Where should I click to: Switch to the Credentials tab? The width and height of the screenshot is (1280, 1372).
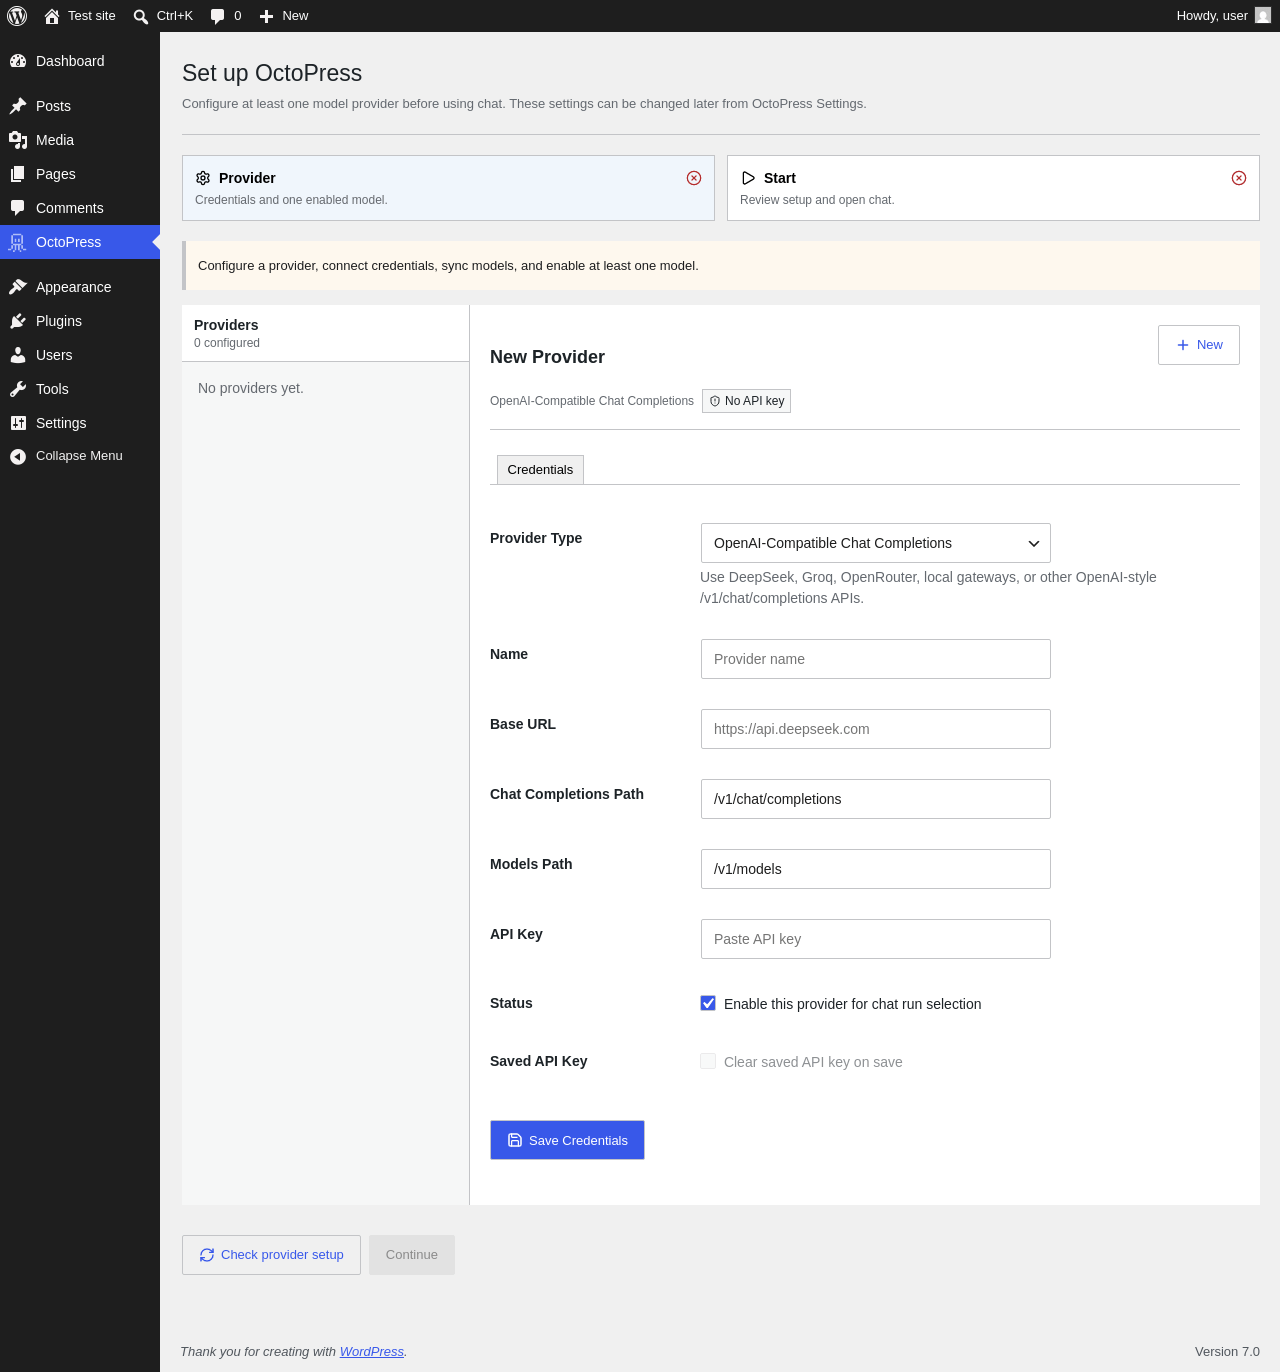540,470
